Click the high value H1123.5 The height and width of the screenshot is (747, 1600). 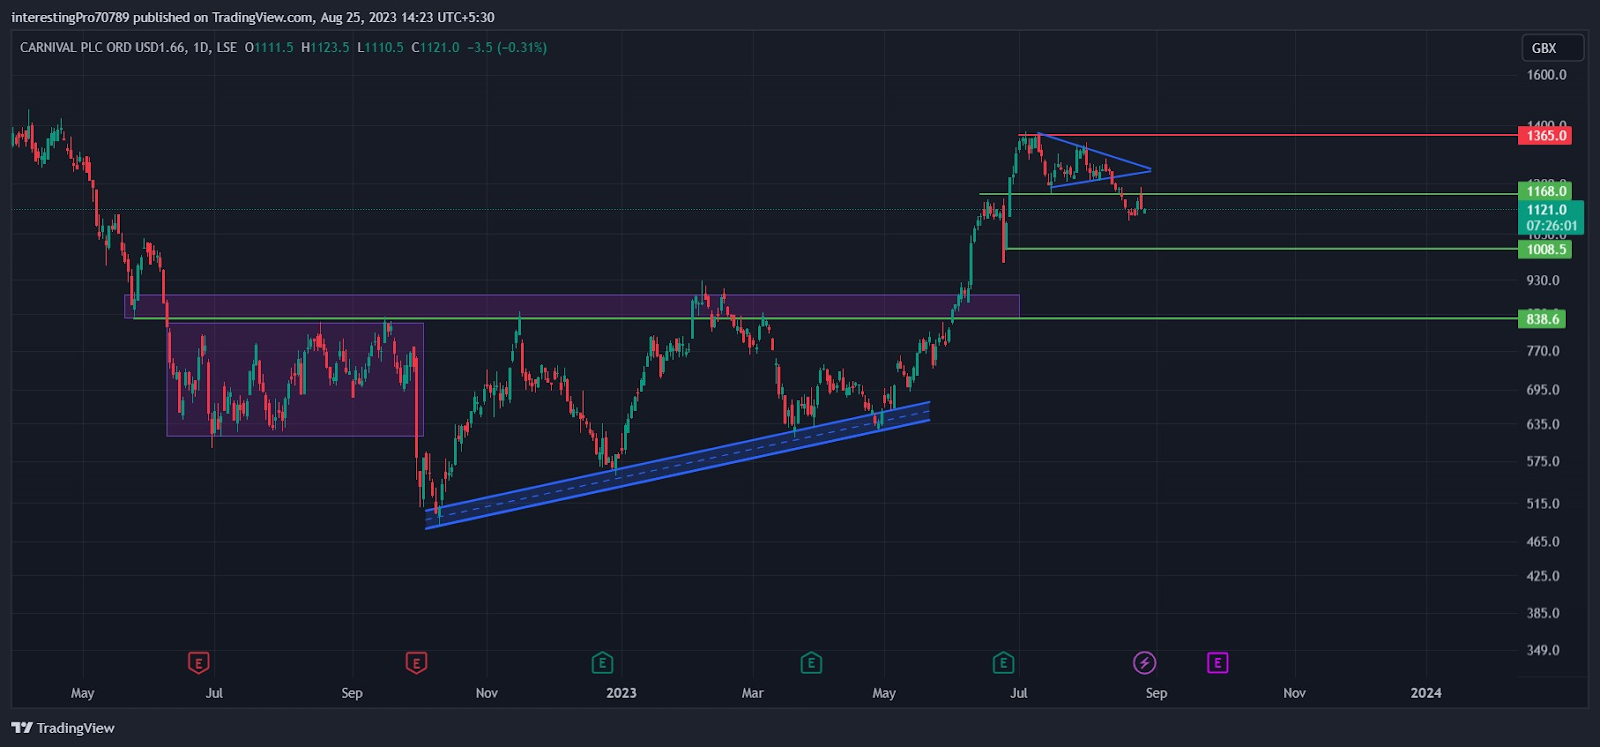coord(326,47)
